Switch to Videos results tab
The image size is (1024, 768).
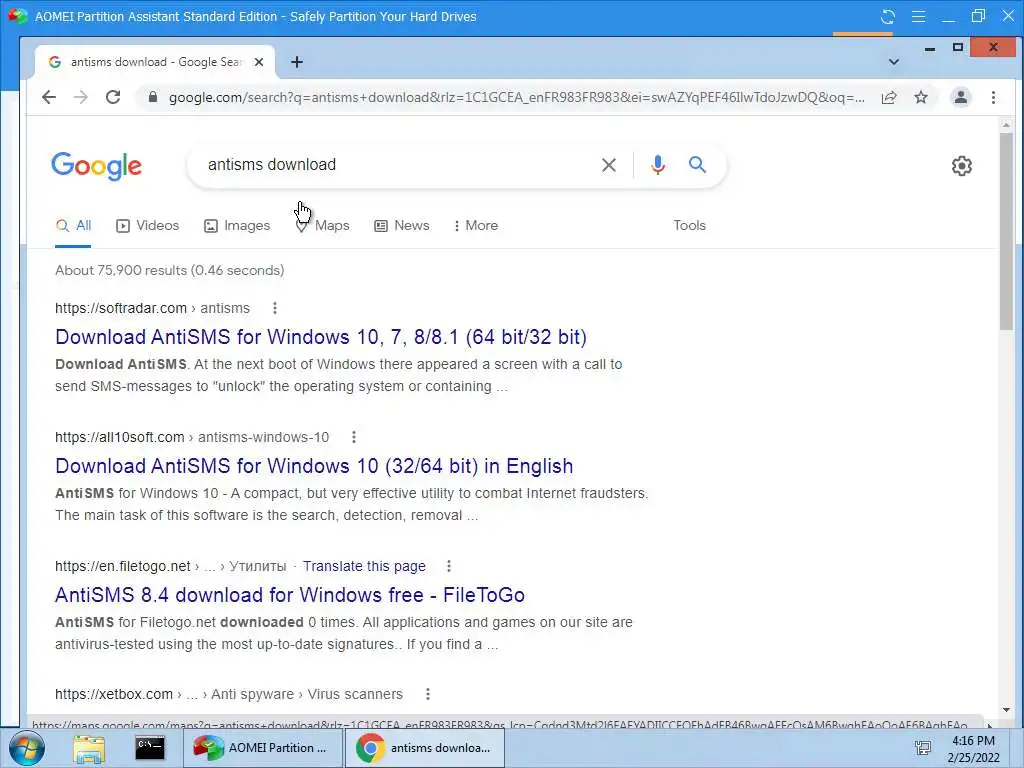147,226
